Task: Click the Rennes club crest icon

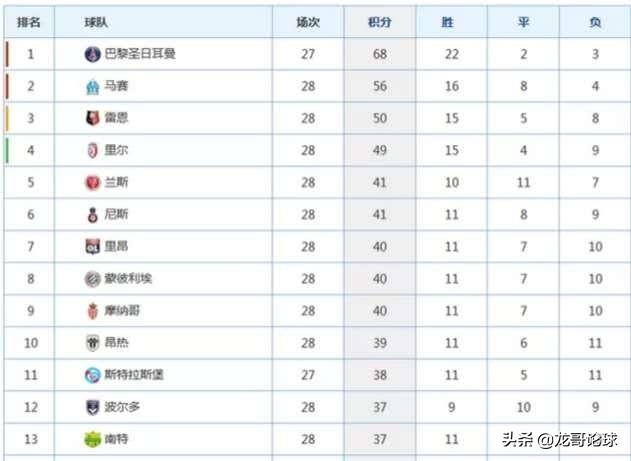Action: click(x=93, y=118)
